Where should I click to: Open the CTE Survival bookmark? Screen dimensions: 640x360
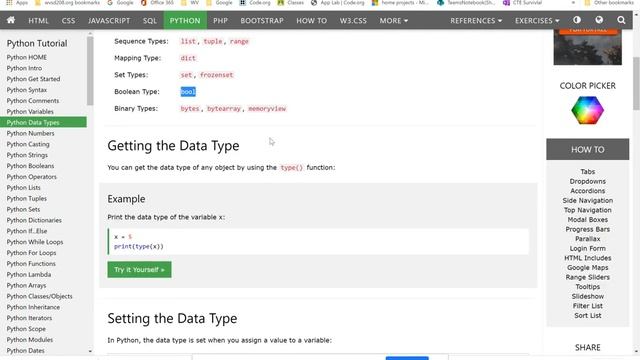pyautogui.click(x=523, y=2)
